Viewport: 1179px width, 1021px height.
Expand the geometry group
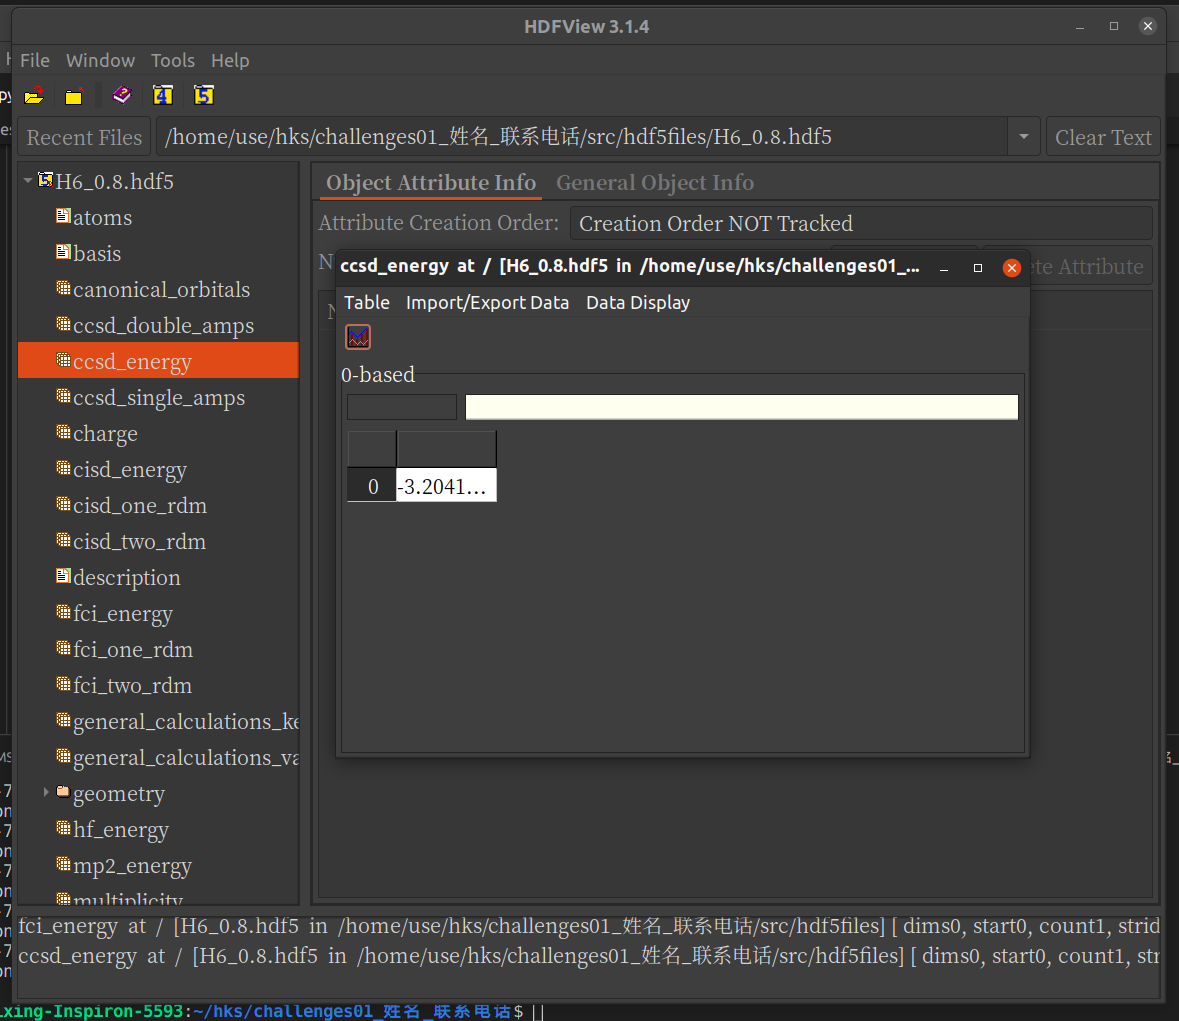pyautogui.click(x=46, y=792)
